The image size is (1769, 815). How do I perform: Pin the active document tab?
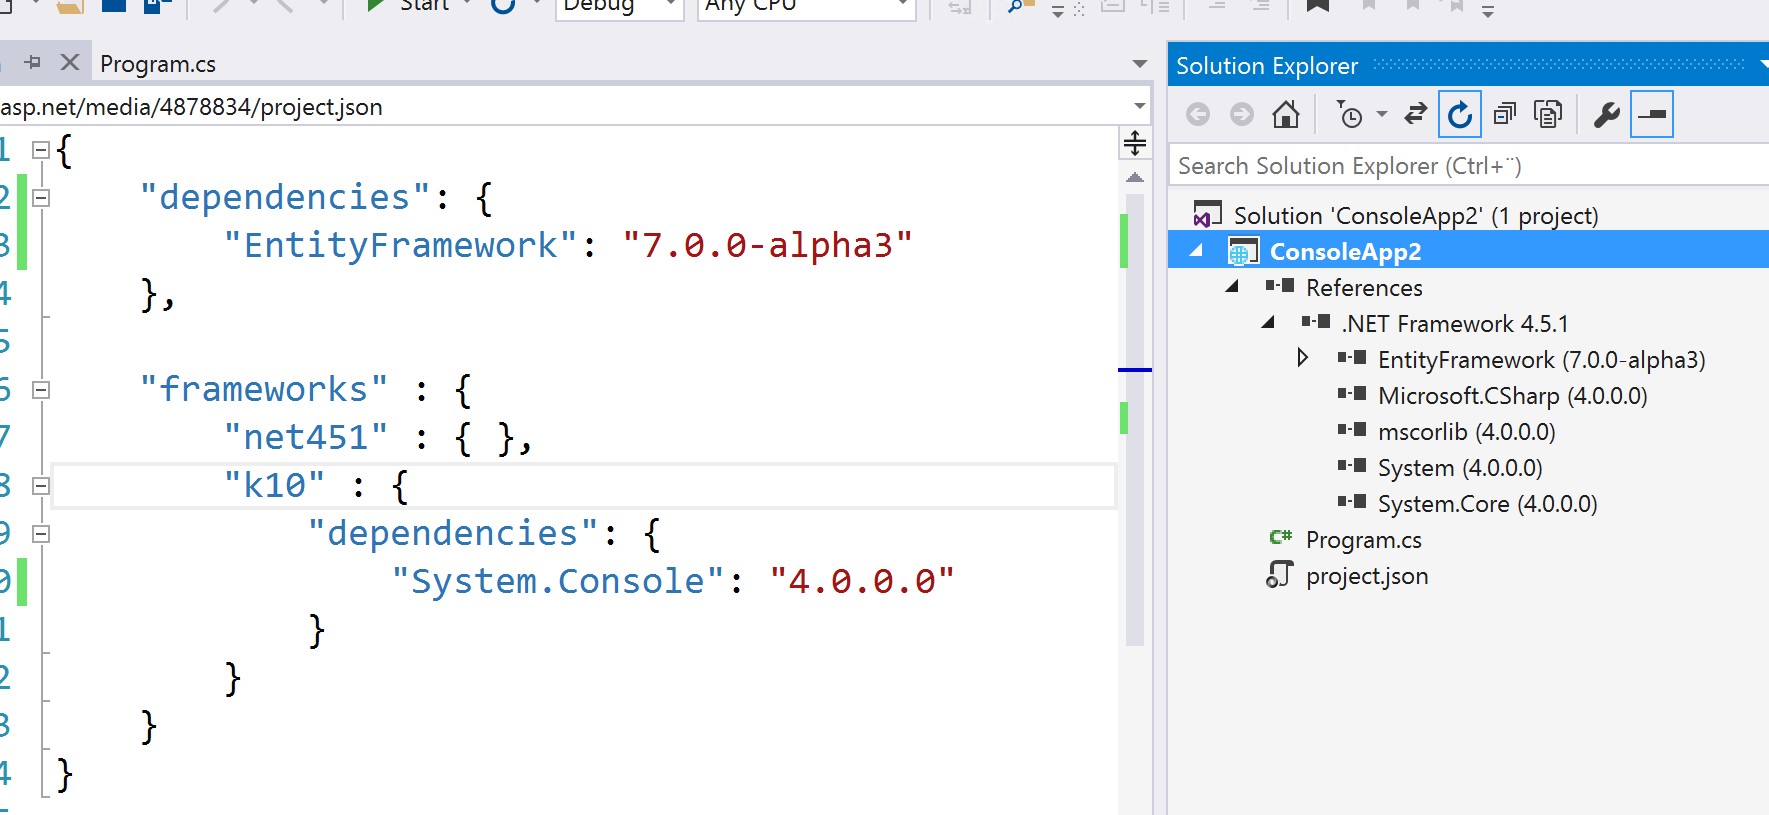click(33, 62)
